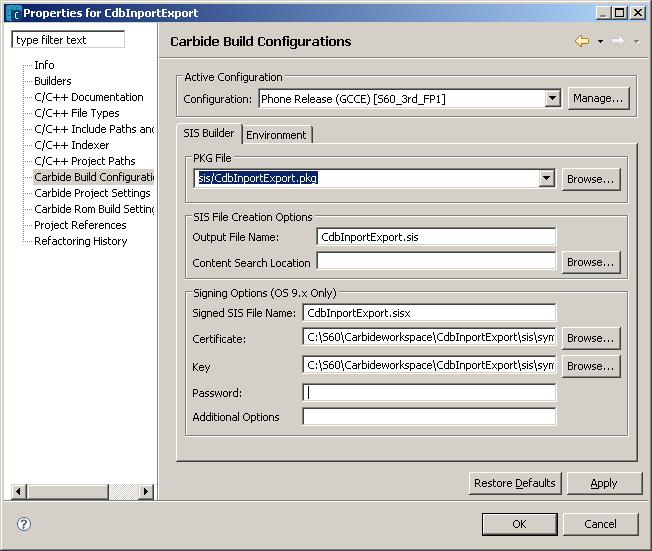Viewport: 652px width, 551px height.
Task: Open the help question mark icon
Action: point(24,524)
